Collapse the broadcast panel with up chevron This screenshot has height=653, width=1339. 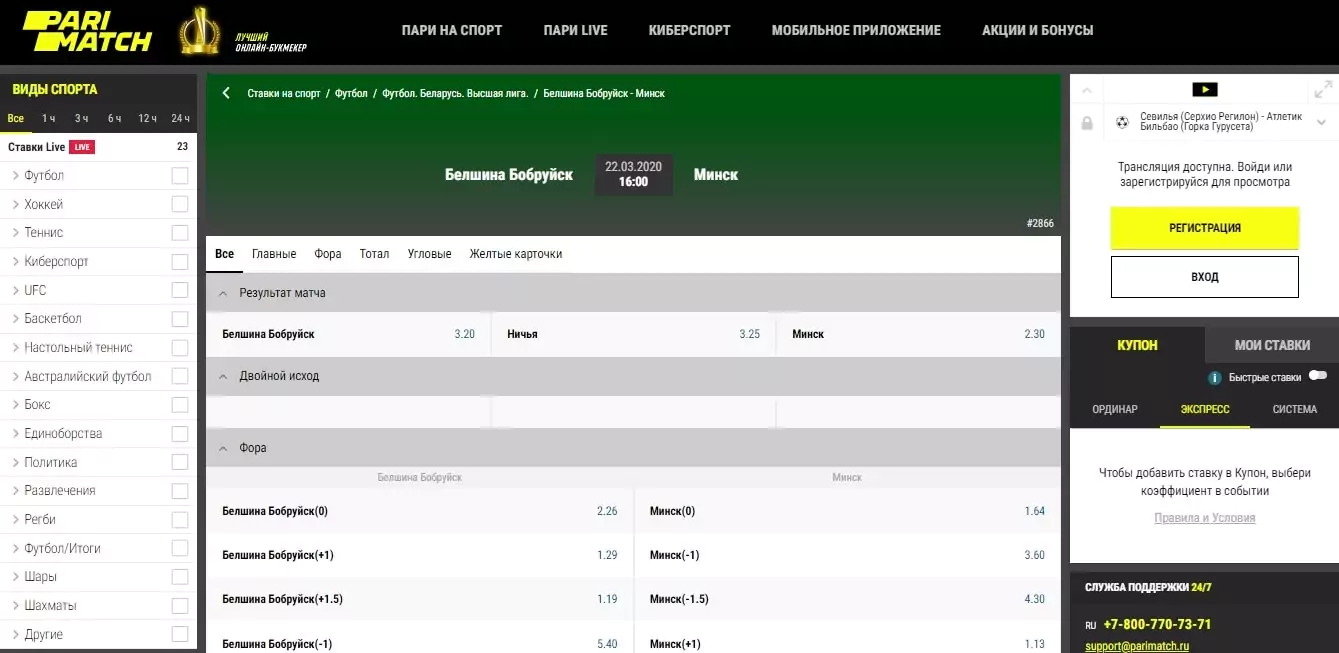tap(1088, 89)
